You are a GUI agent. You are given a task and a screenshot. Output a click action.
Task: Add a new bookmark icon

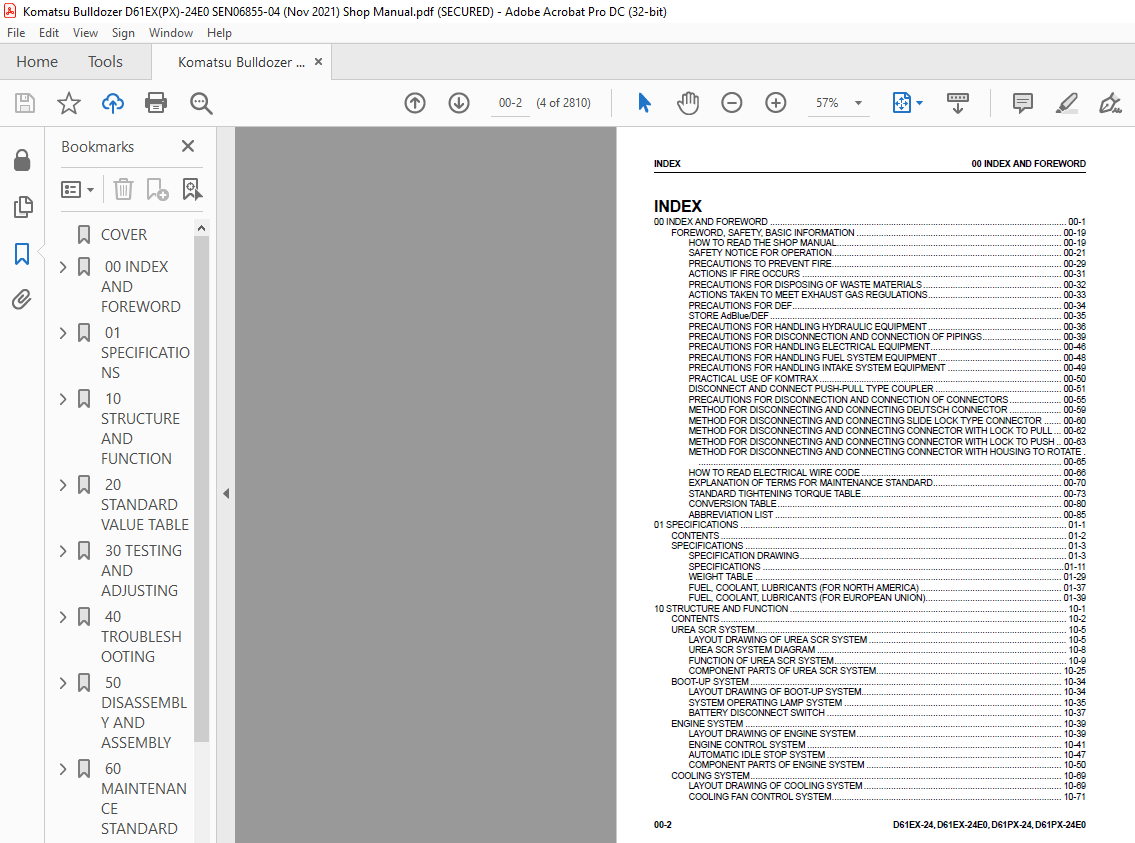tap(157, 190)
